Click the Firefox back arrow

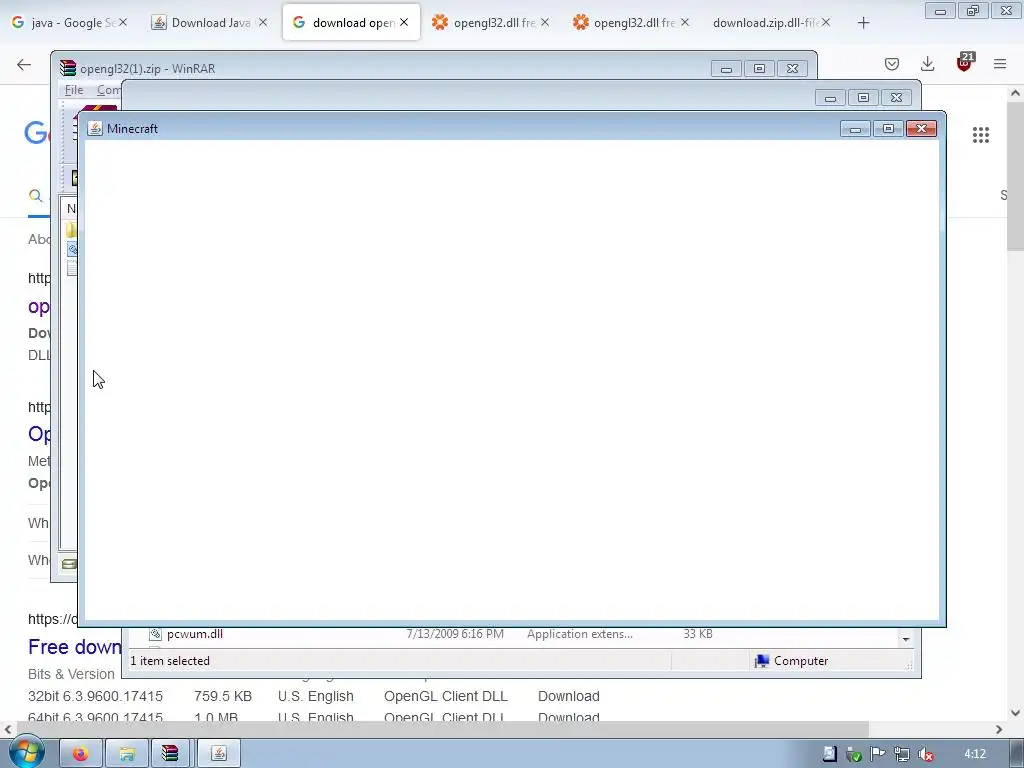coord(24,64)
